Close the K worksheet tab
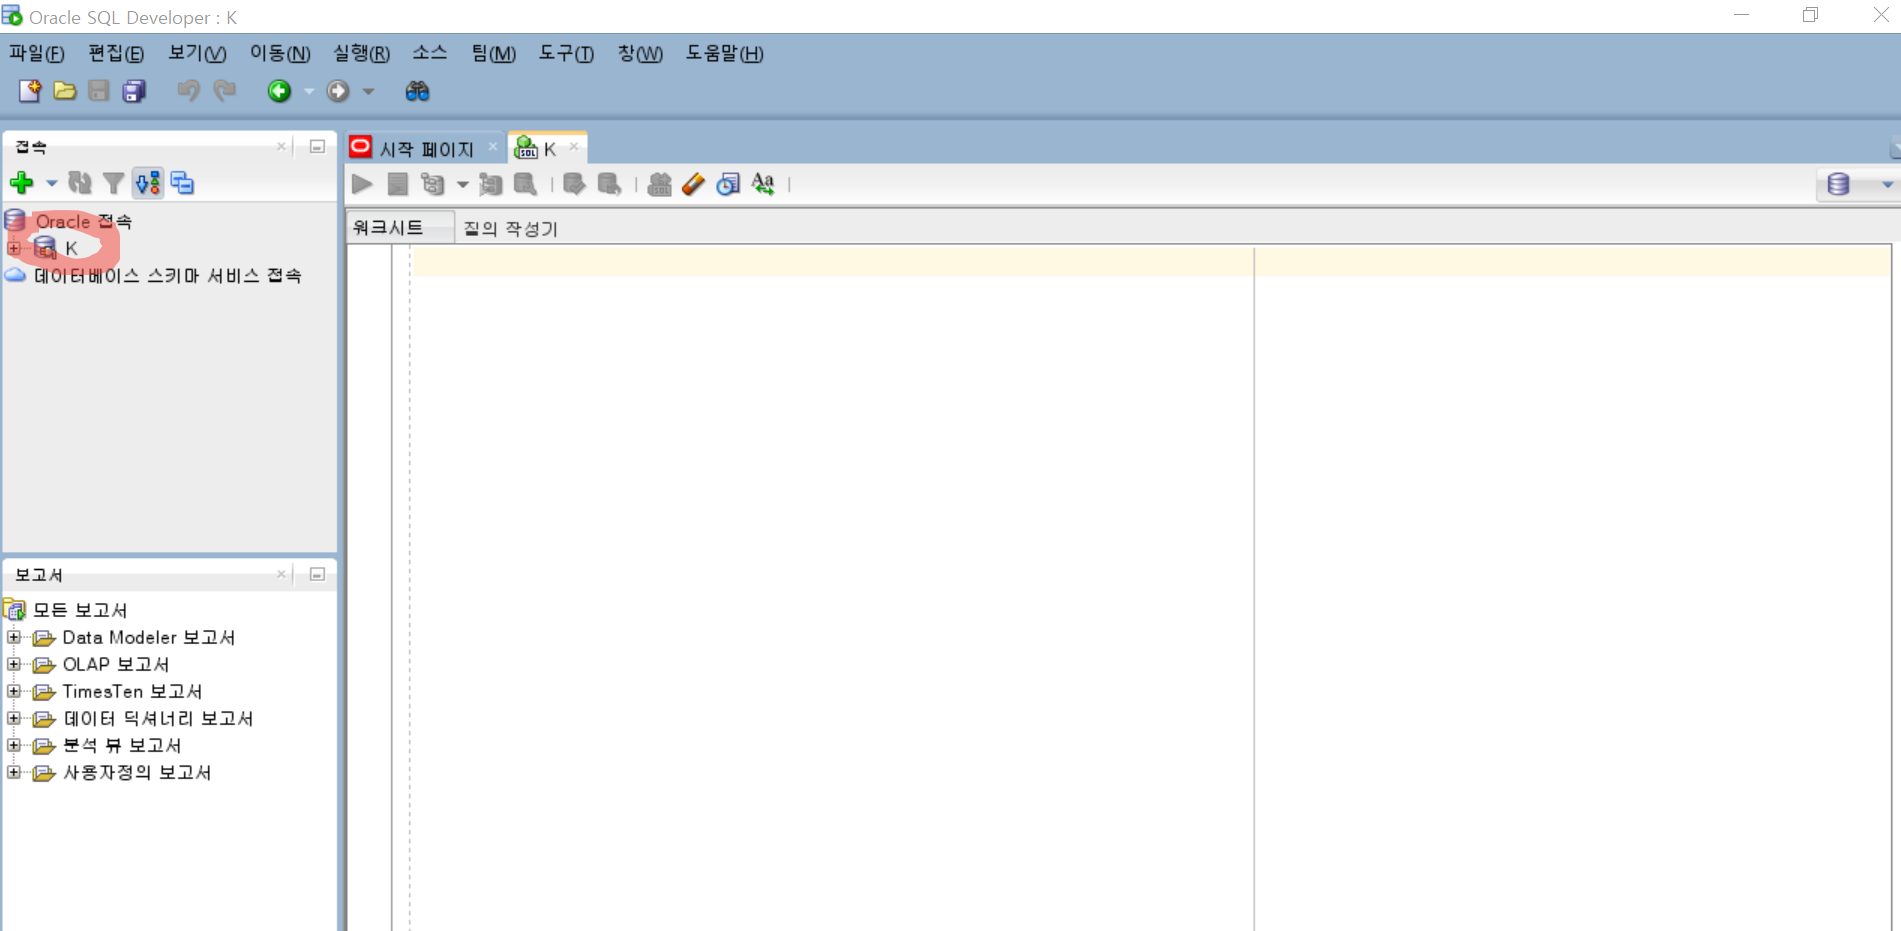This screenshot has width=1901, height=931. pyautogui.click(x=574, y=147)
